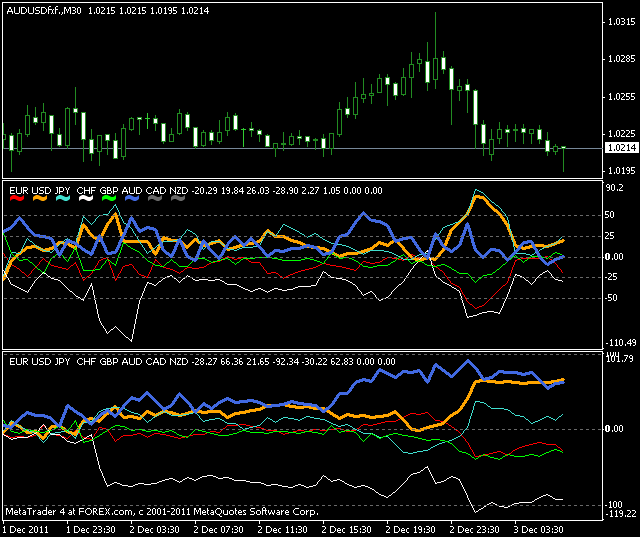Image resolution: width=640 pixels, height=537 pixels.
Task: Select NZD label in upper indicator window
Action: click(x=179, y=191)
